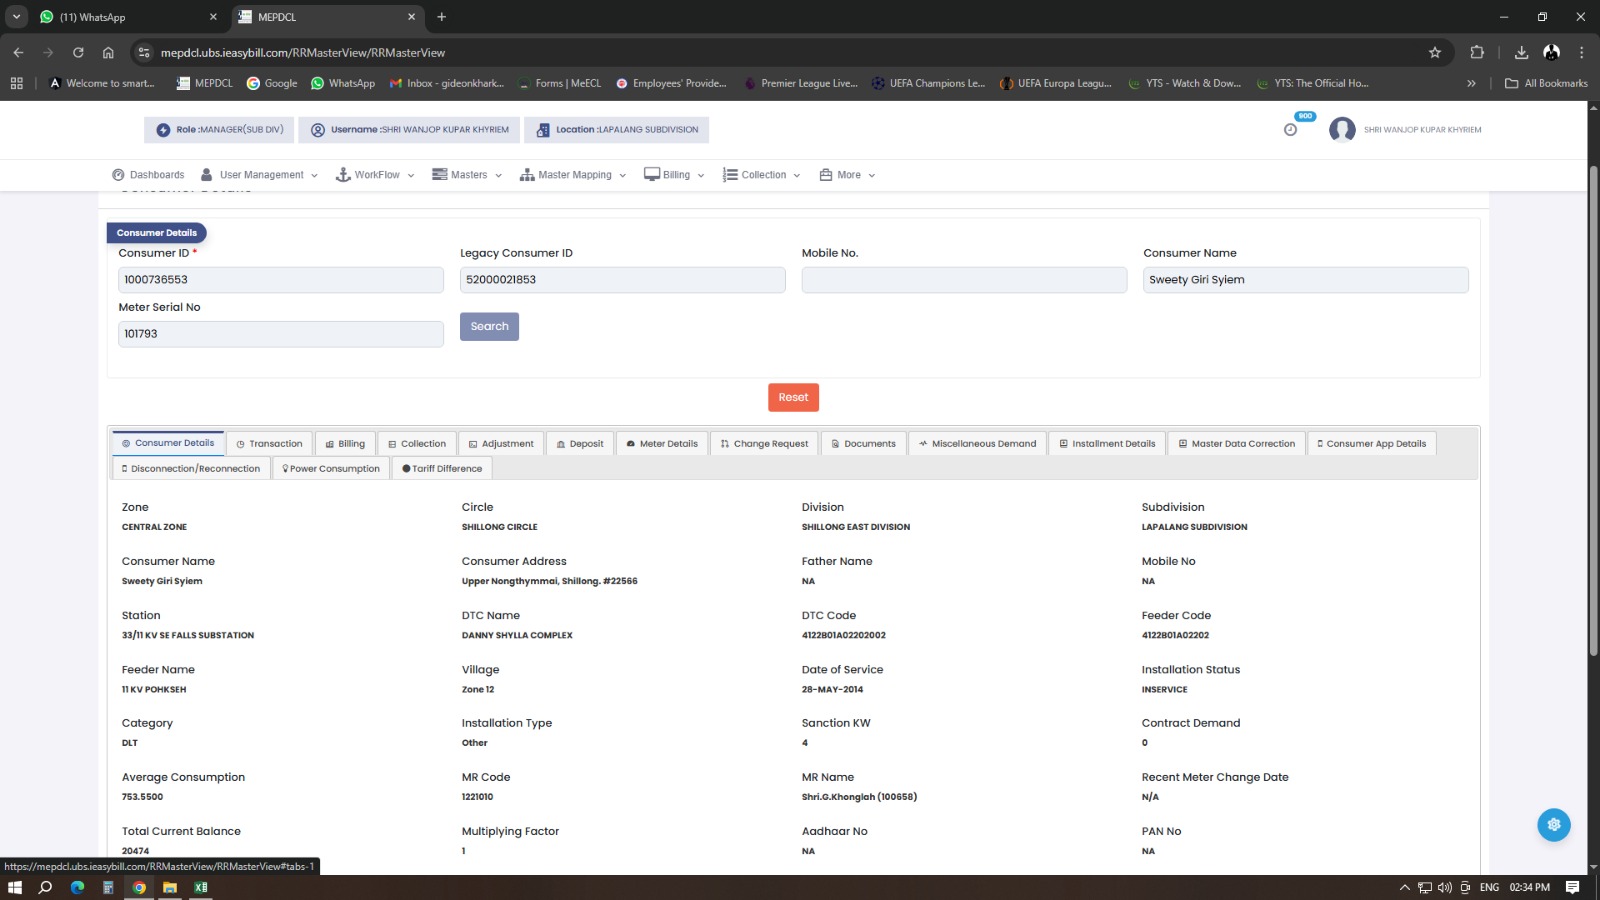Click the session timer clock icon
1600x900 pixels.
click(1290, 130)
